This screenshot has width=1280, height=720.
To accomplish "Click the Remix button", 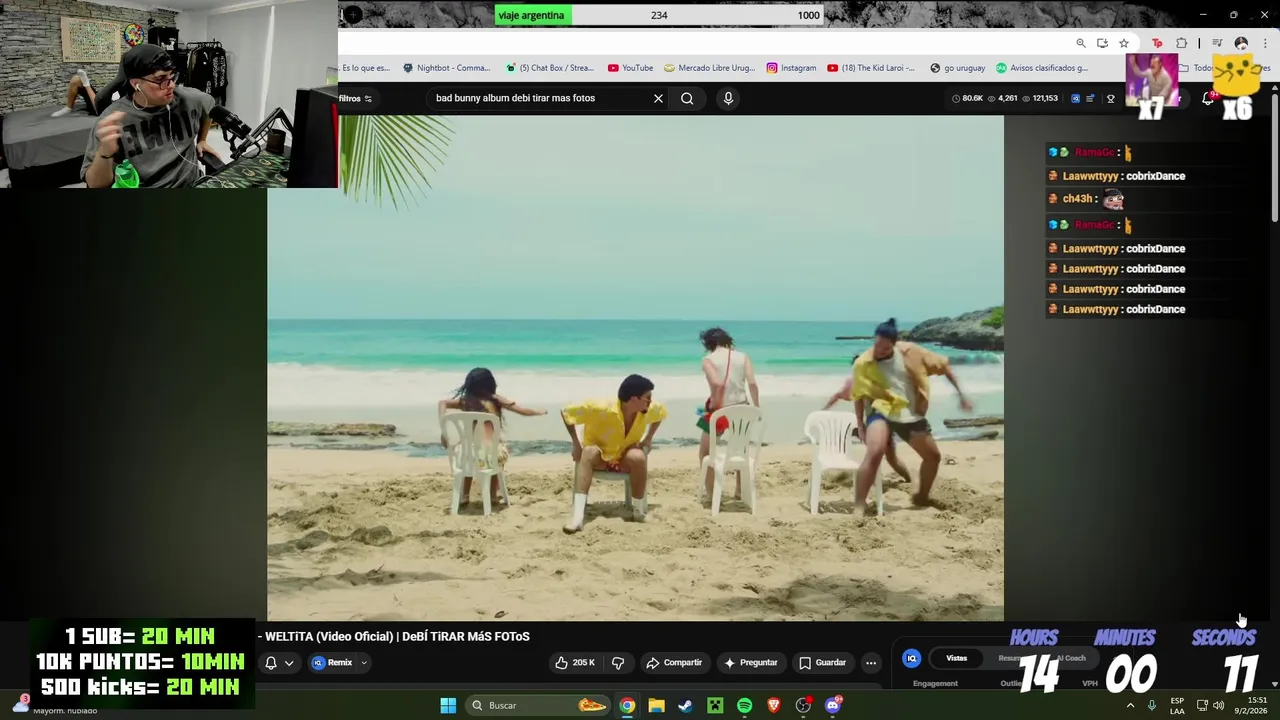I will pos(332,662).
